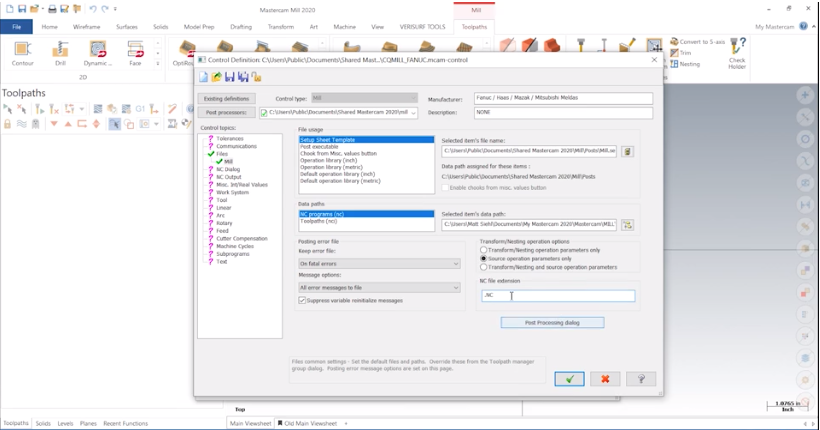Check Suppress variable reinitialize messages

[302, 300]
